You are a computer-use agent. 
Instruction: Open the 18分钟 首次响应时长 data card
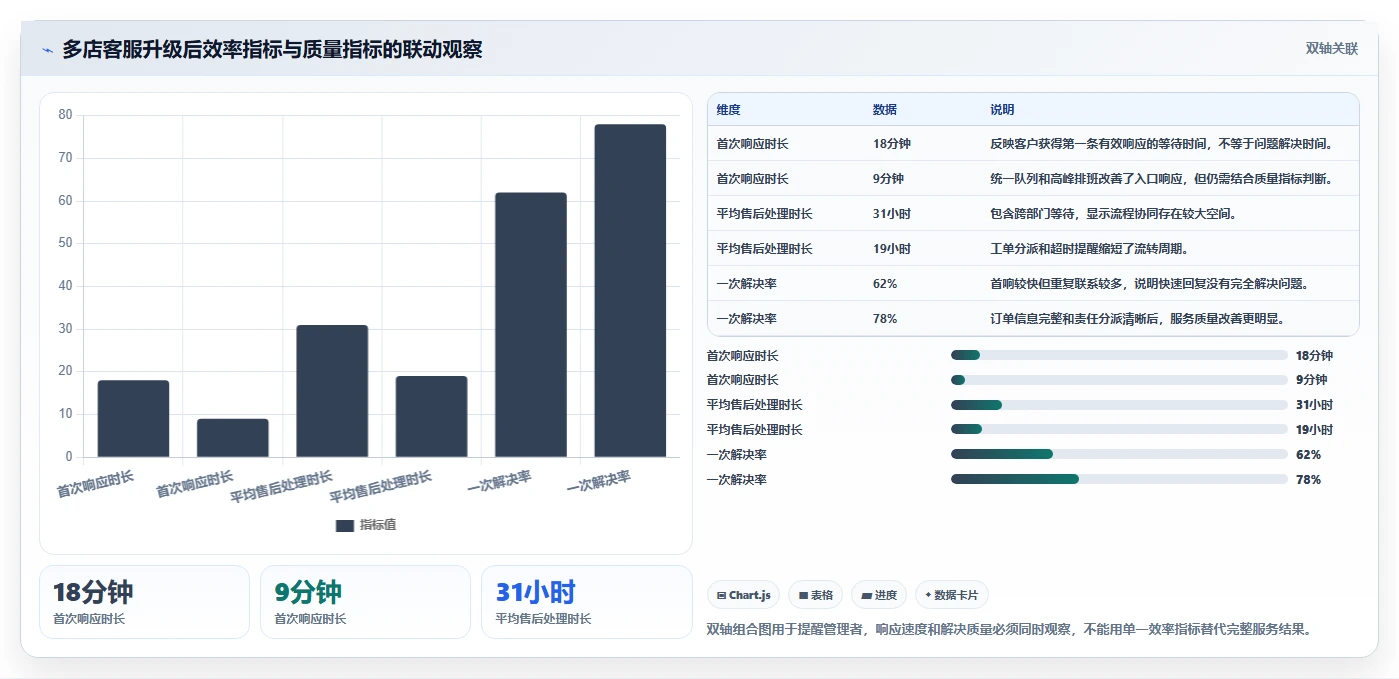[x=144, y=602]
